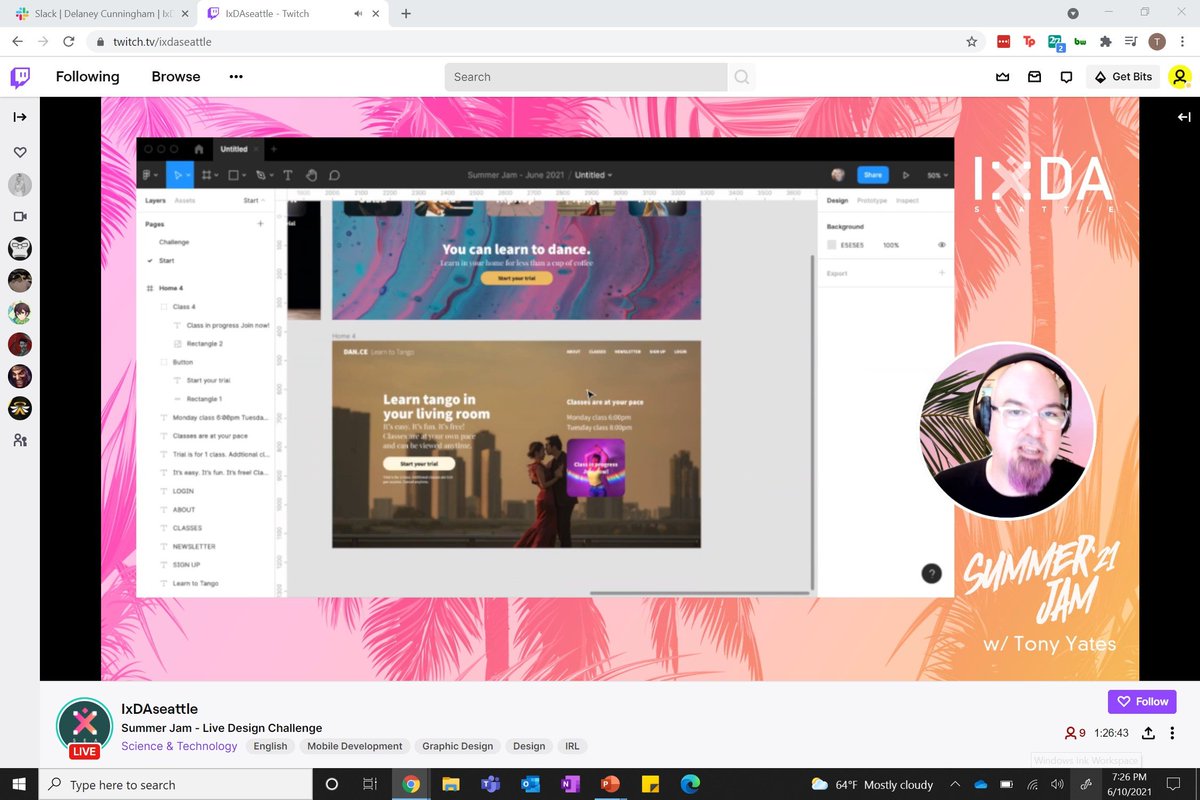This screenshot has width=1200, height=800.
Task: Toggle Background visibility eye in Figma
Action: 942,245
